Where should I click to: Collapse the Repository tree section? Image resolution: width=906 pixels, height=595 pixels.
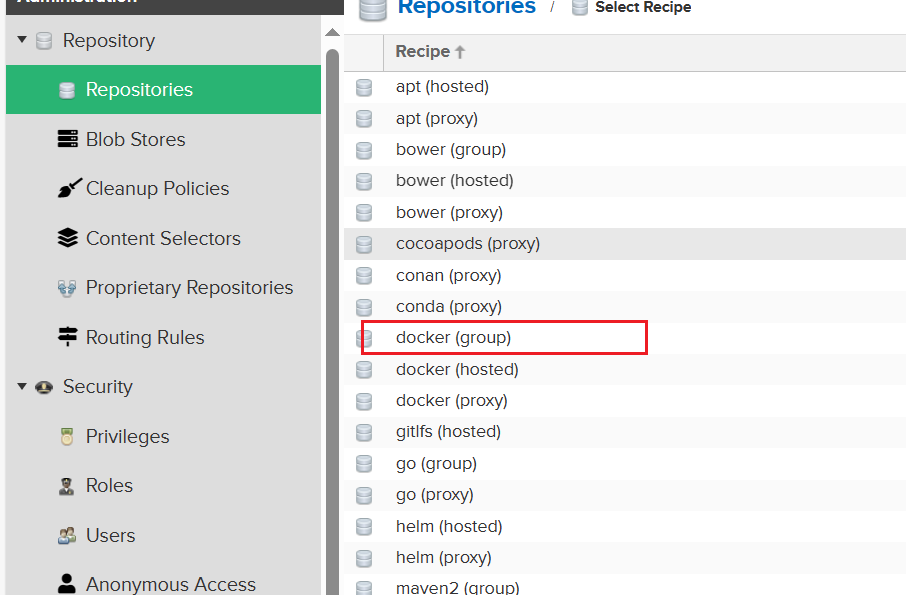[x=22, y=40]
